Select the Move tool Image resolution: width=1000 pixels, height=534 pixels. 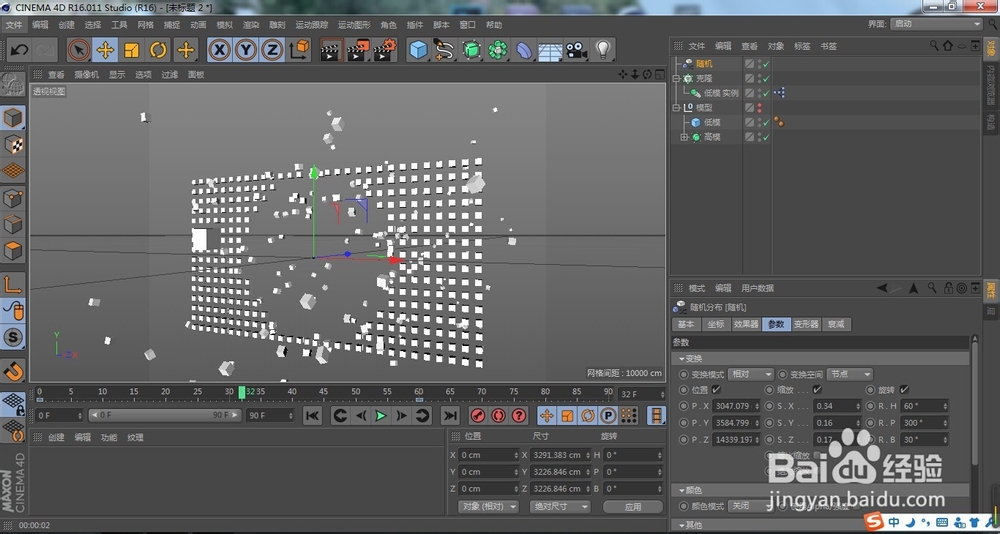(x=105, y=50)
